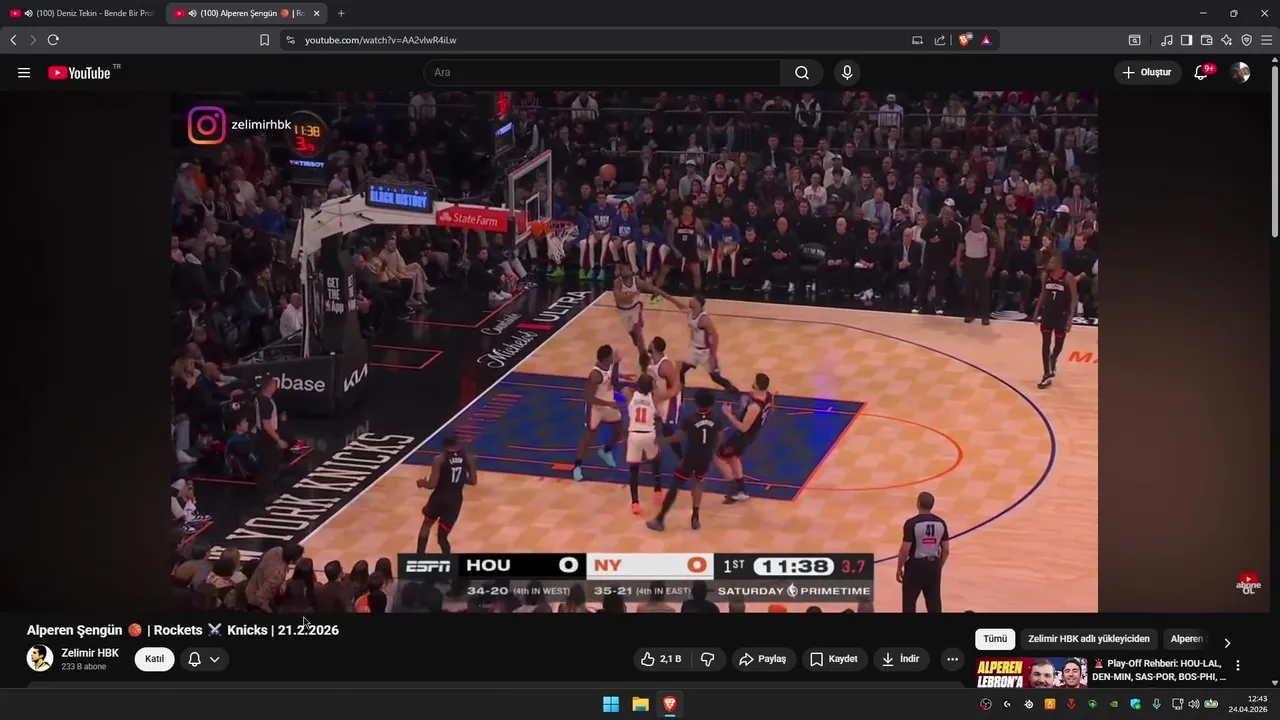This screenshot has width=1280, height=720.
Task: Share this page using the share icon
Action: [940, 40]
